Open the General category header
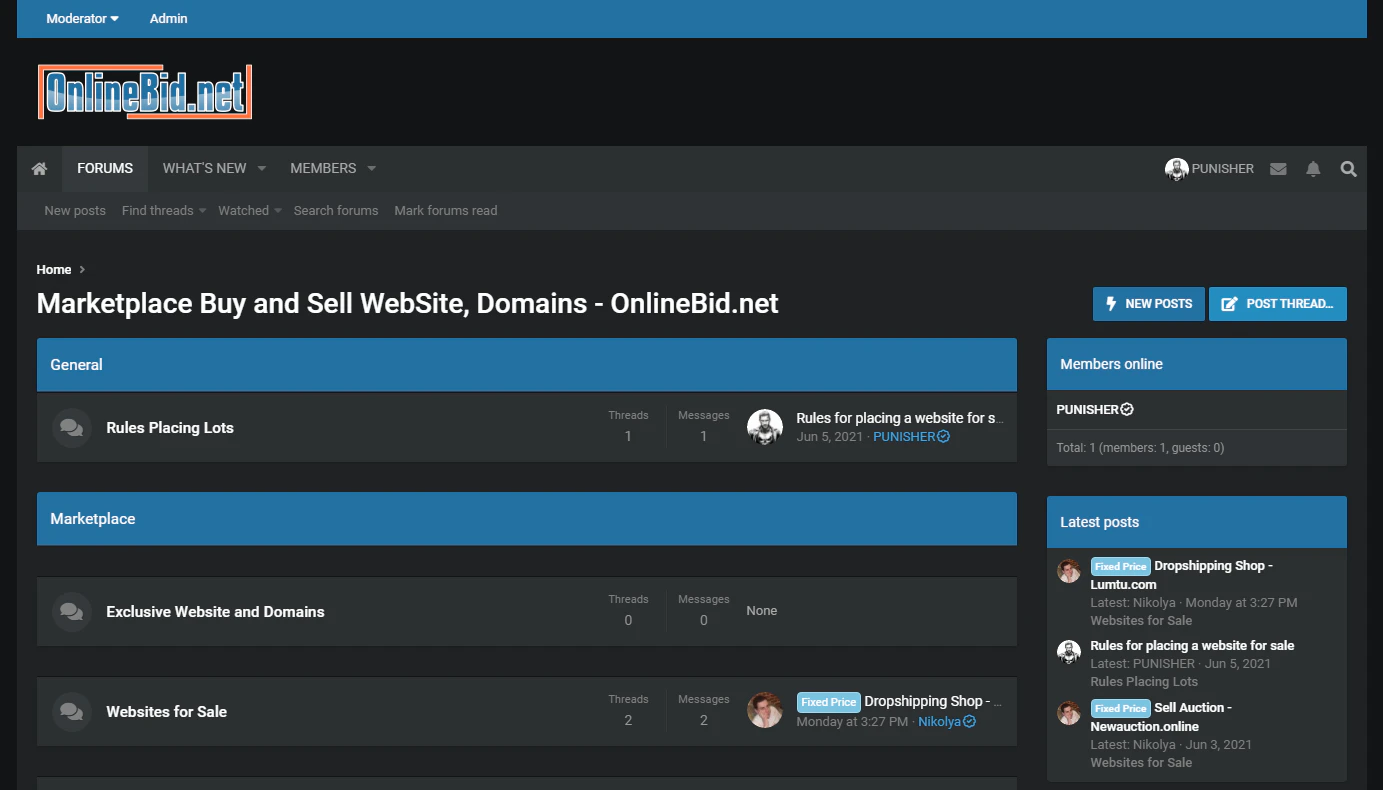 tap(77, 365)
